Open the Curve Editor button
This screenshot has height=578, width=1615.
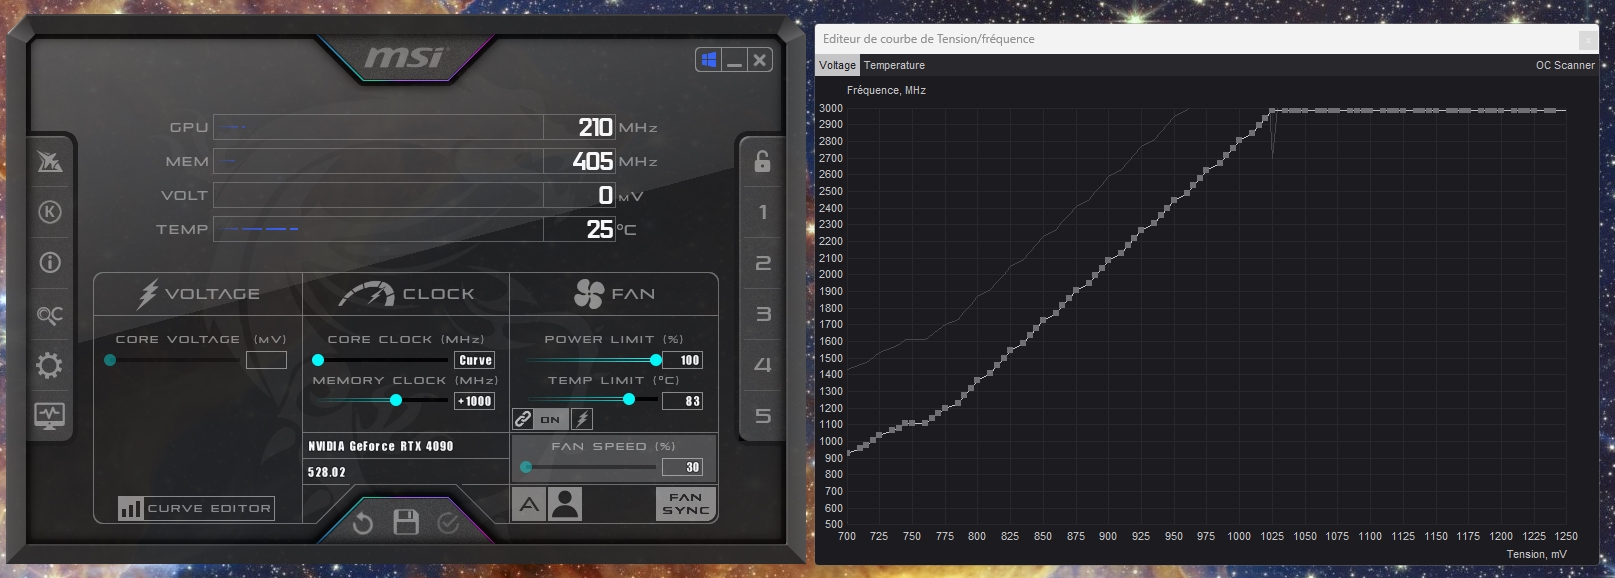[195, 508]
